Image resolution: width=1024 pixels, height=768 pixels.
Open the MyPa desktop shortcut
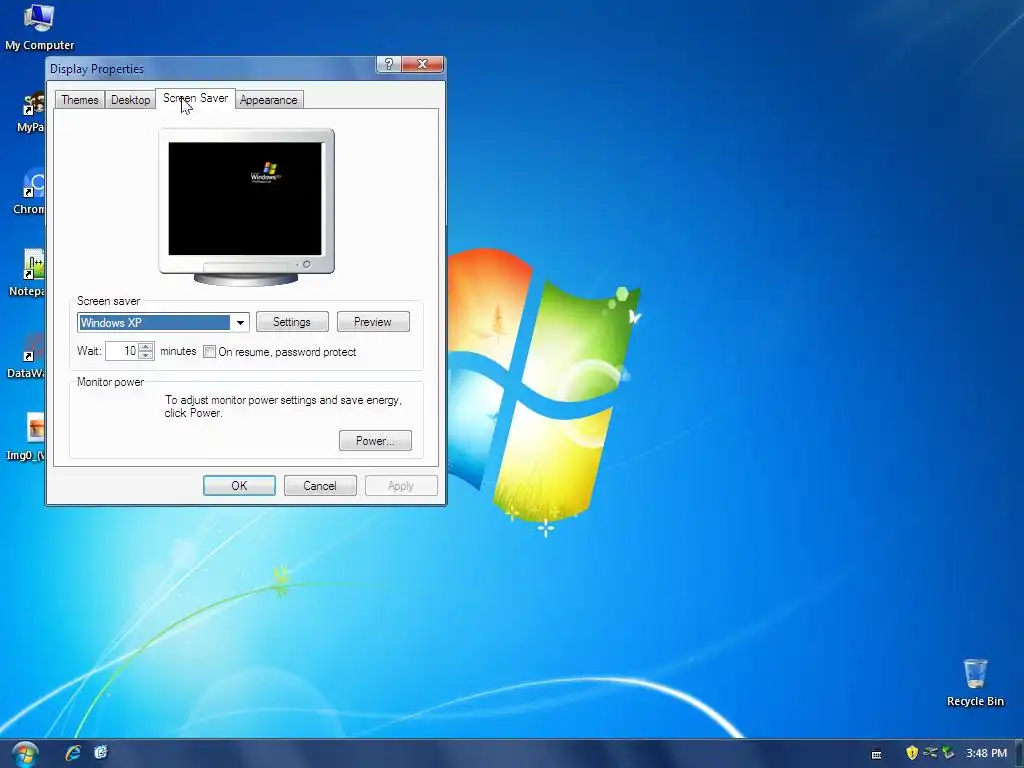(30, 111)
